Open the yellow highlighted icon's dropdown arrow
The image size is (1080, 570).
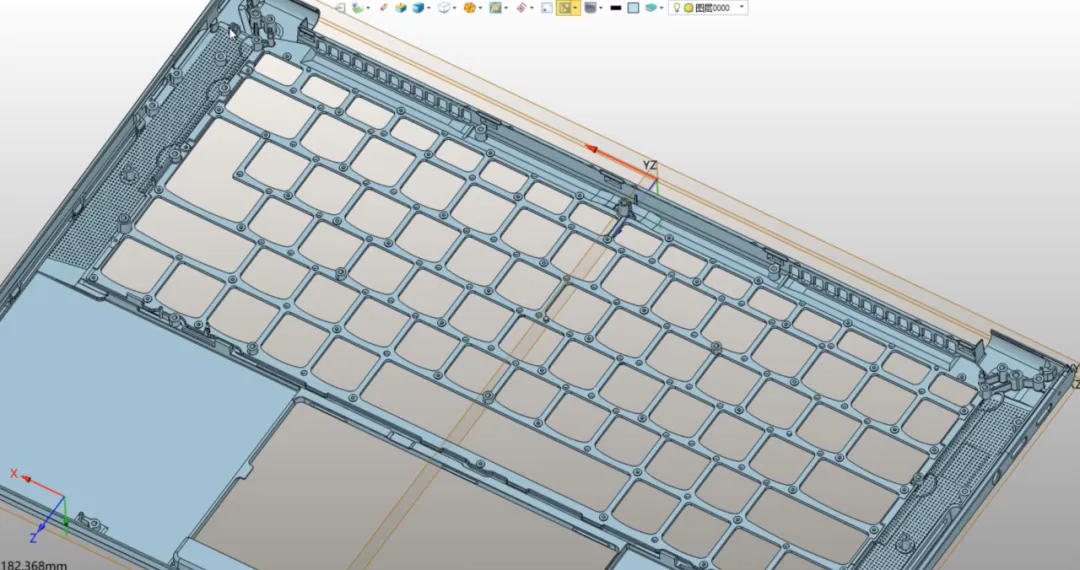(576, 8)
